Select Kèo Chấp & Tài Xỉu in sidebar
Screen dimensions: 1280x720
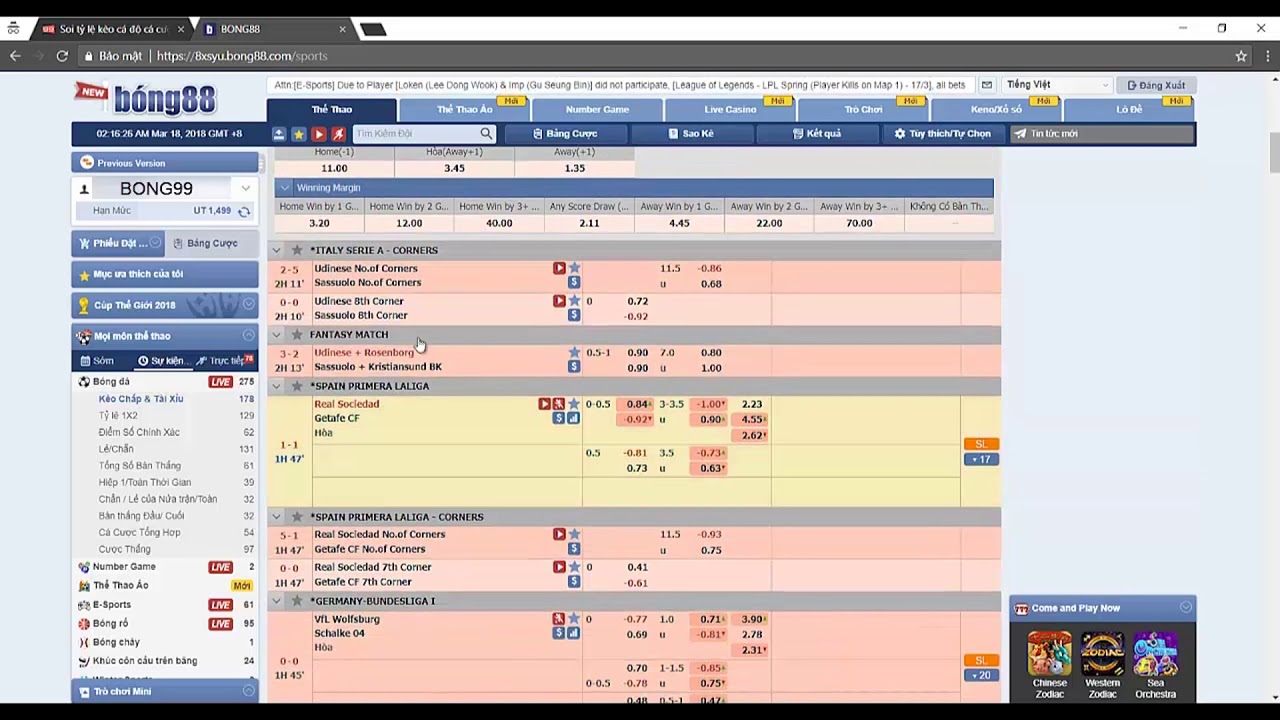pyautogui.click(x=141, y=399)
